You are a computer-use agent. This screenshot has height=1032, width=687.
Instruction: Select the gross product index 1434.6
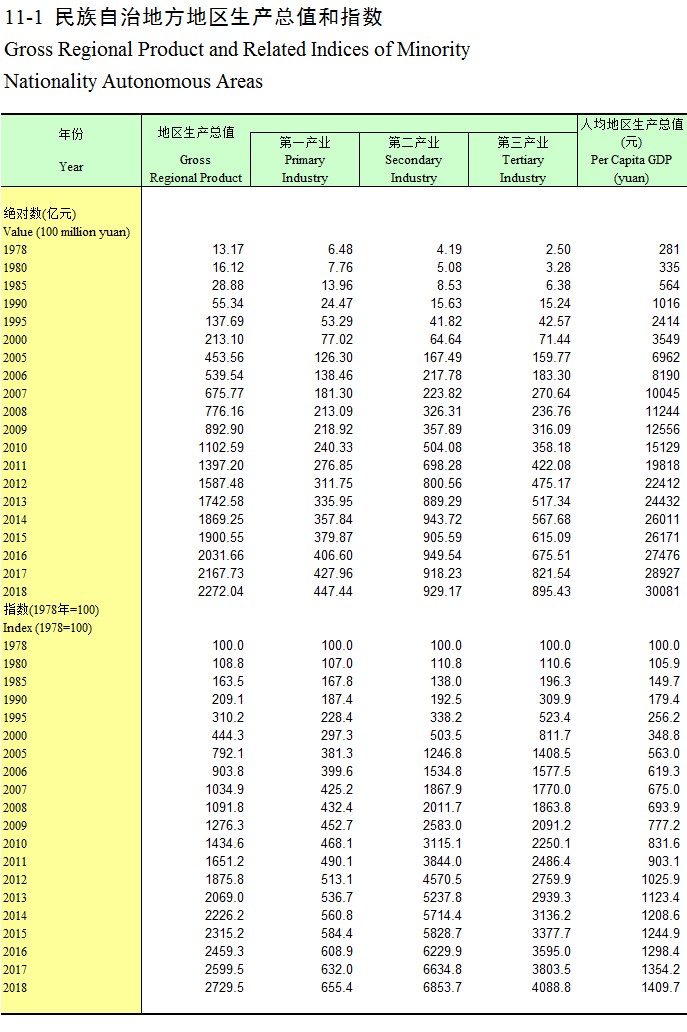(224, 843)
